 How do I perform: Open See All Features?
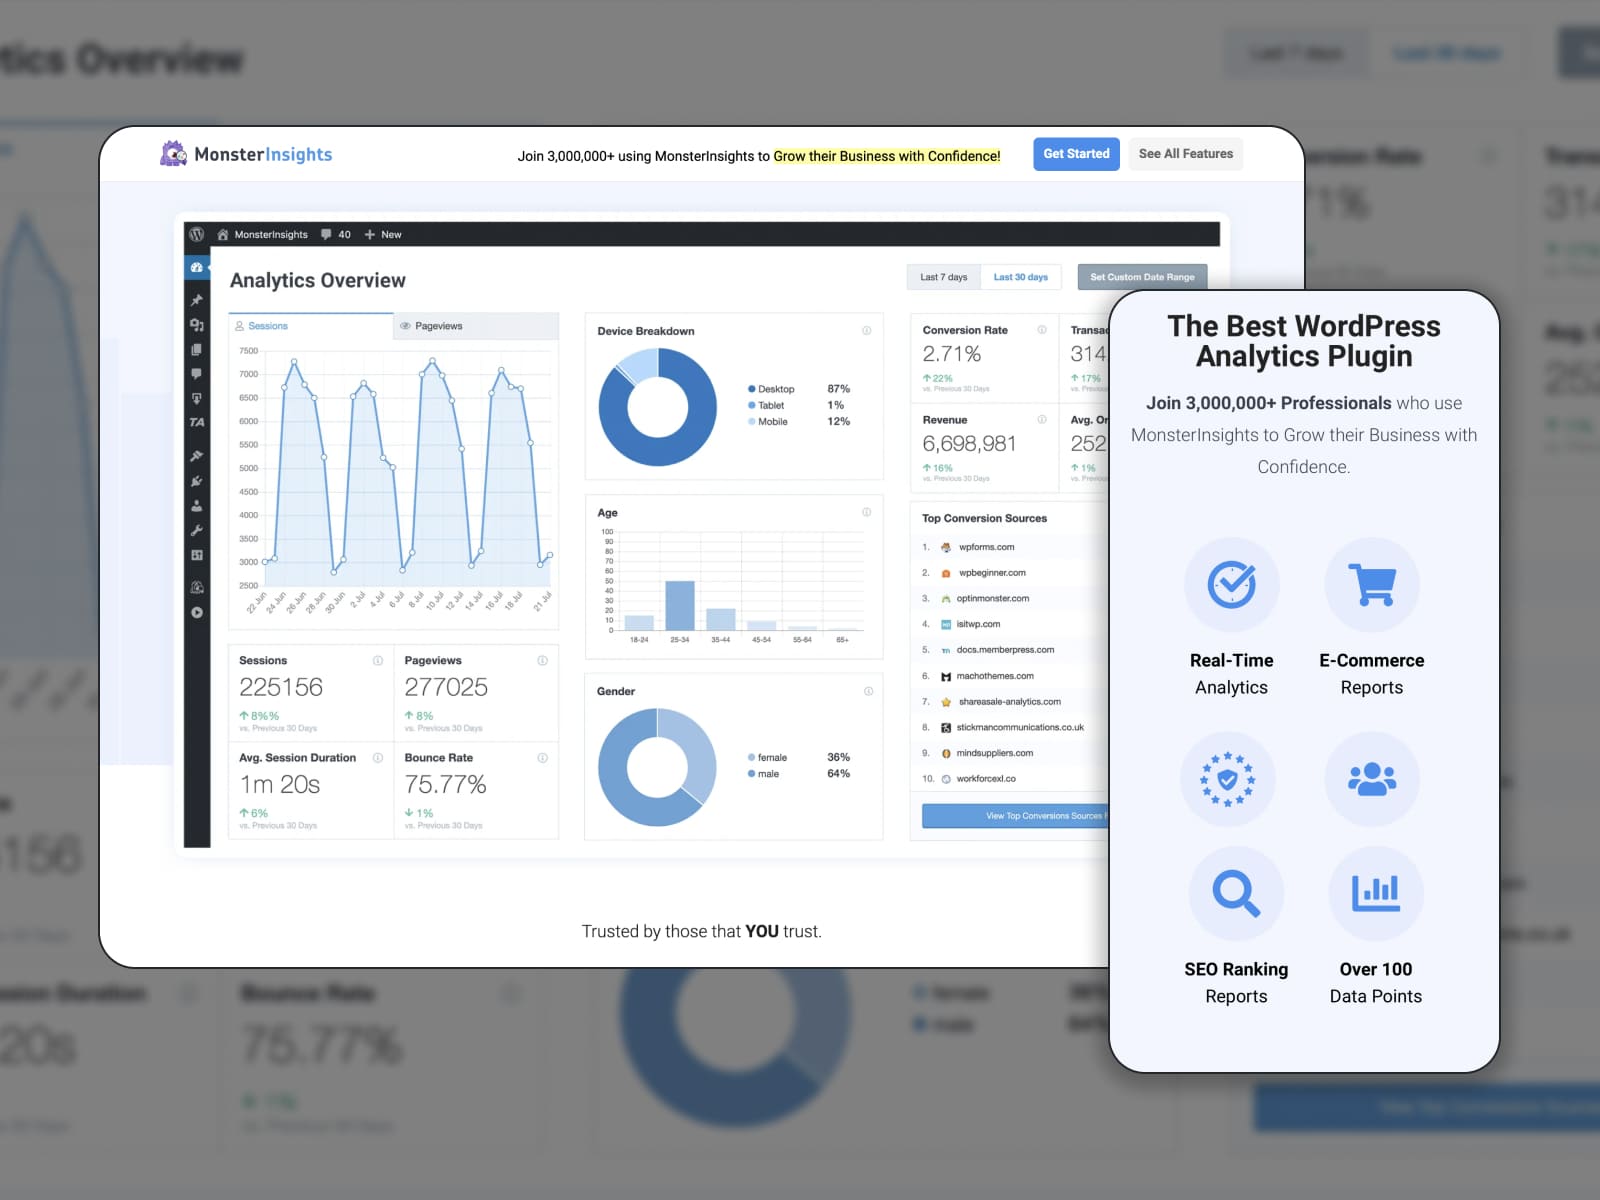click(x=1186, y=154)
